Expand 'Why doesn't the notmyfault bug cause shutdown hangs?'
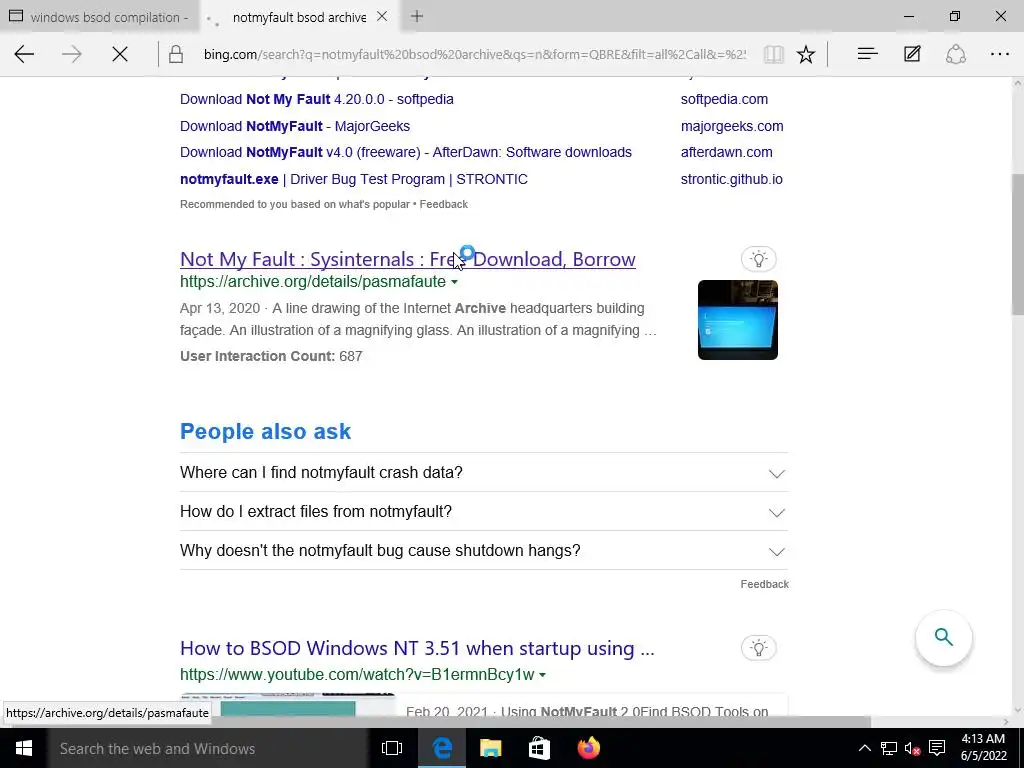The width and height of the screenshot is (1024, 768). (483, 551)
